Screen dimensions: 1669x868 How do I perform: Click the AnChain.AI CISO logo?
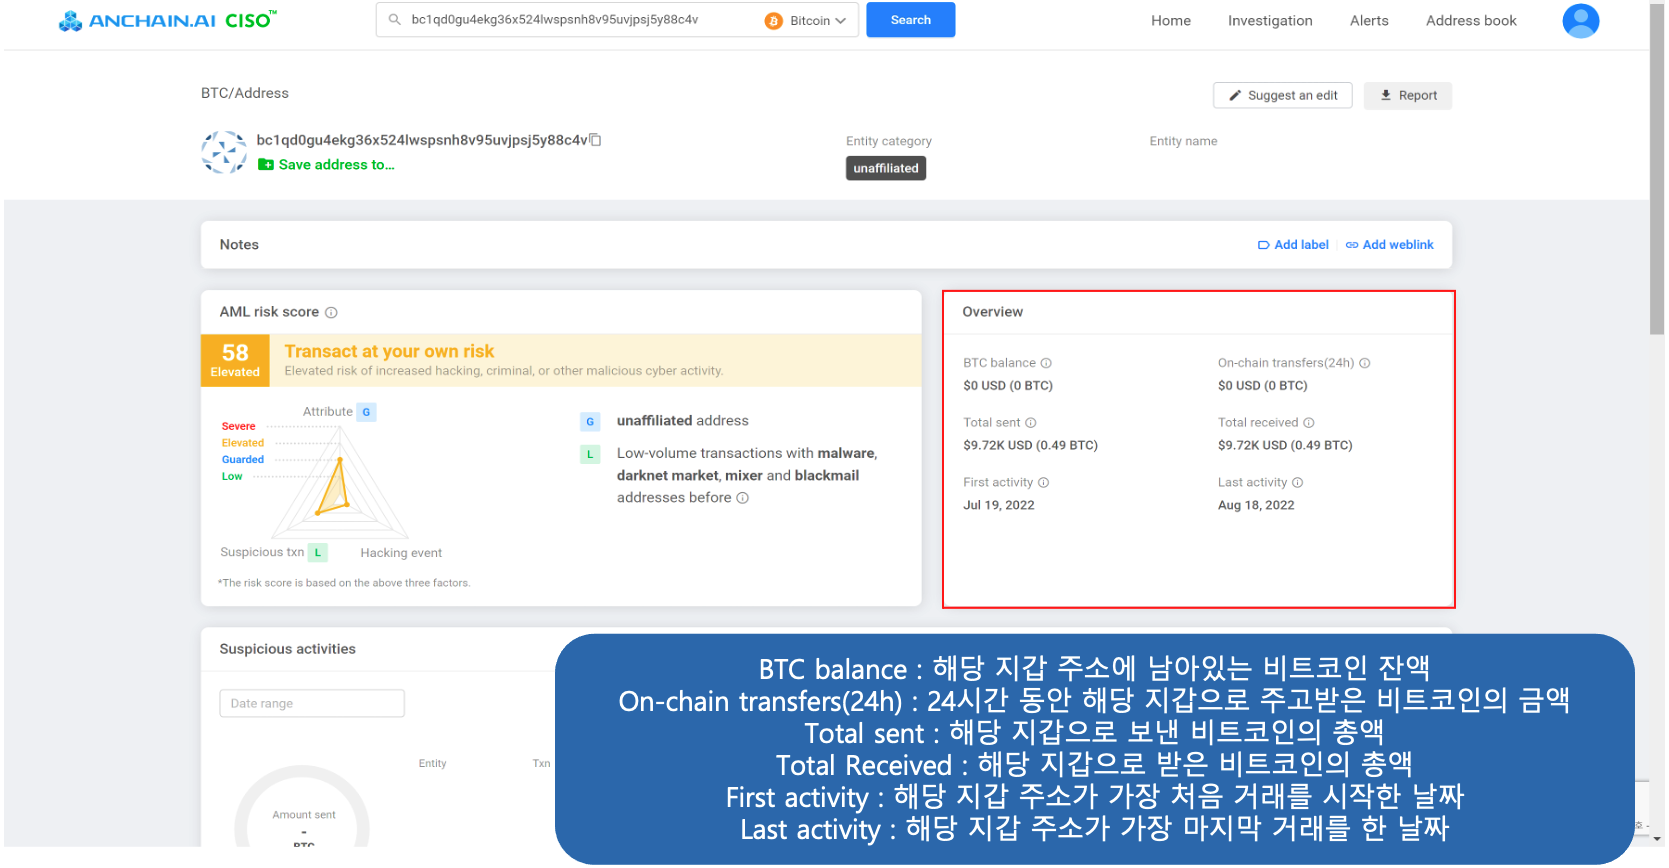tap(168, 20)
